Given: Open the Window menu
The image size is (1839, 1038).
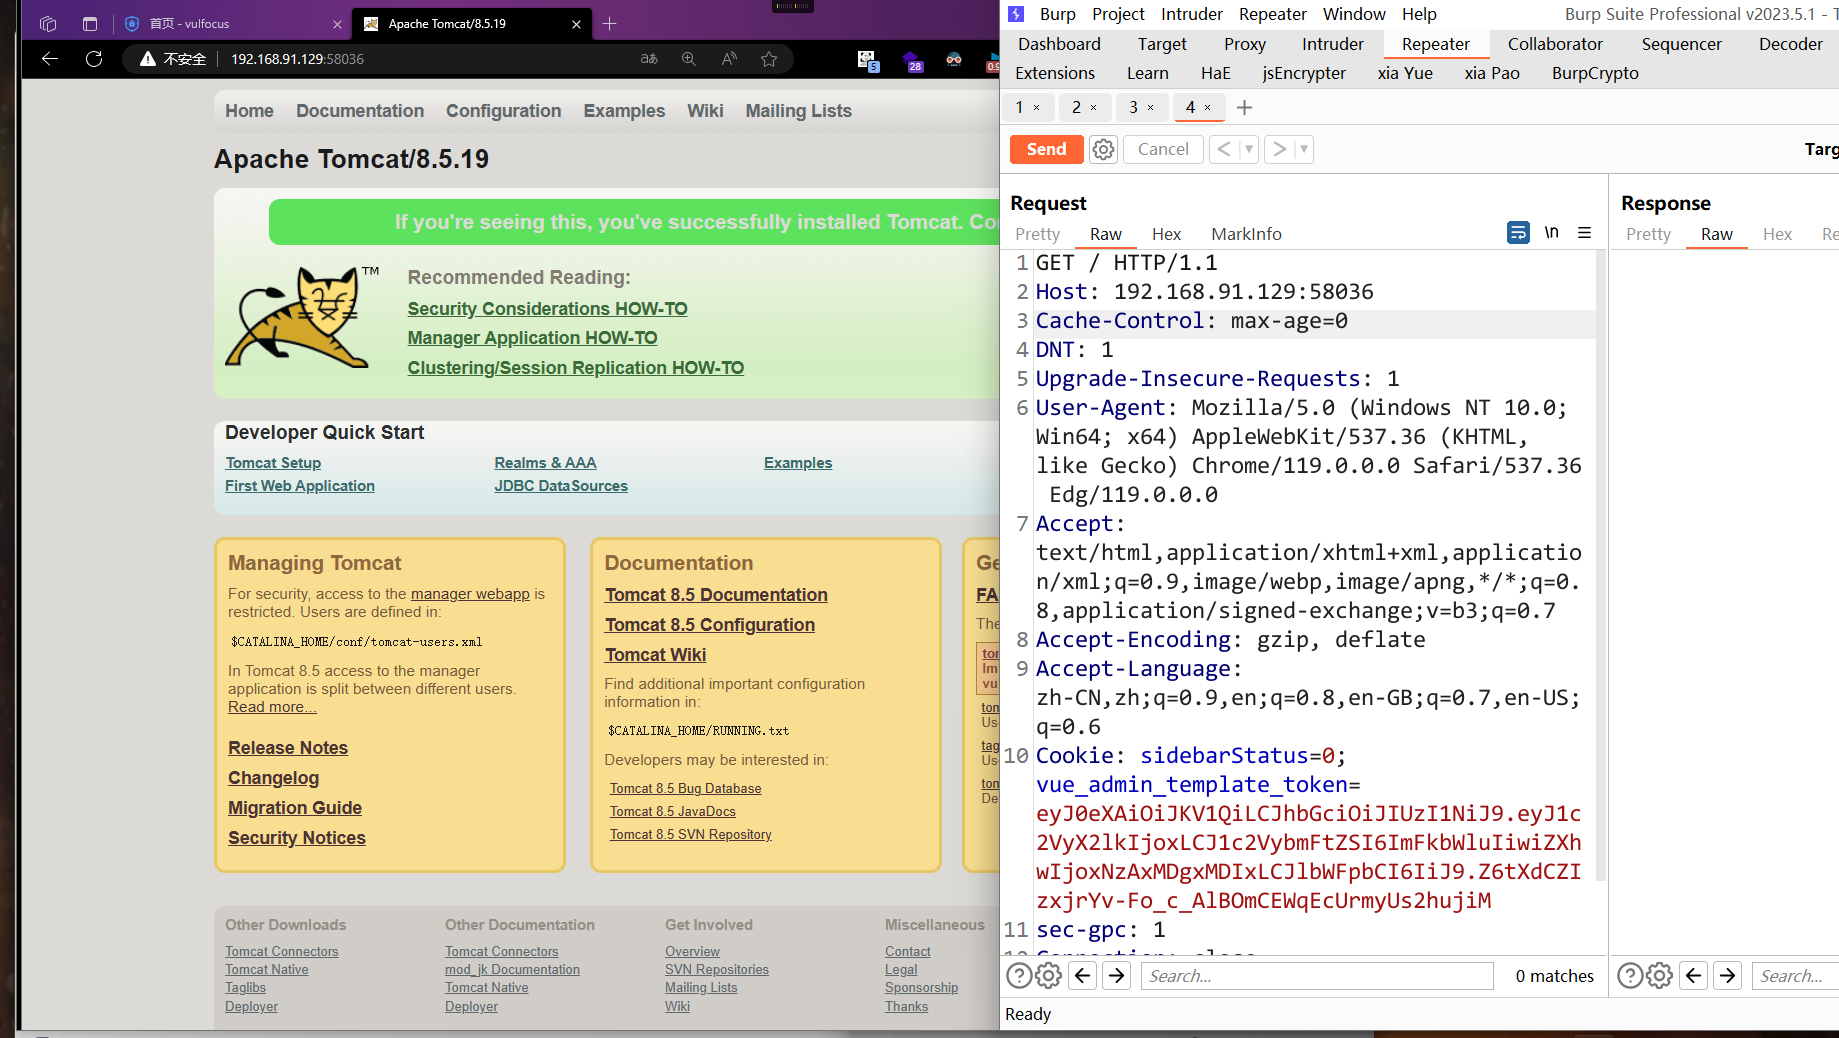Looking at the screenshot, I should coord(1354,14).
